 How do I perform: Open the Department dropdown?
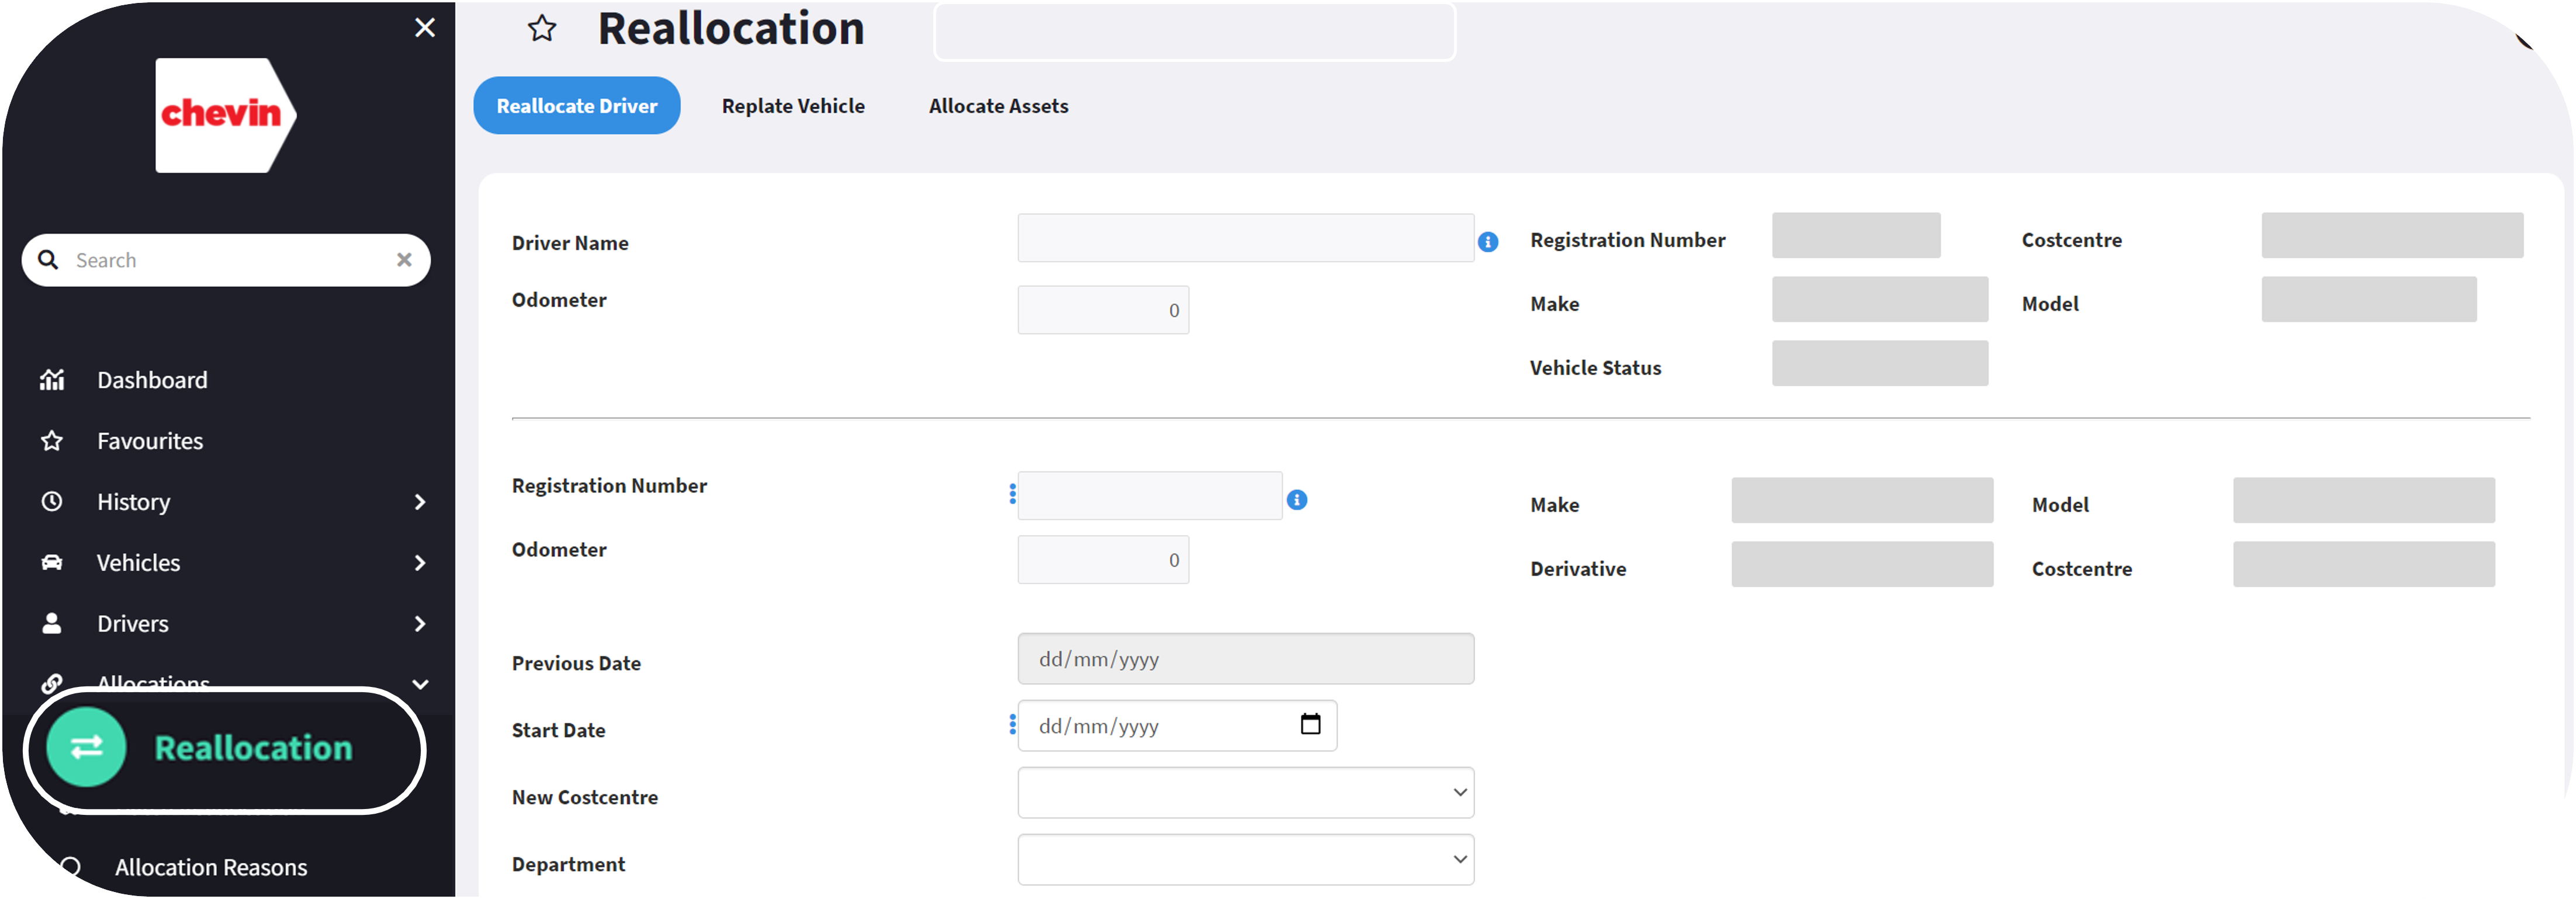tap(1245, 860)
